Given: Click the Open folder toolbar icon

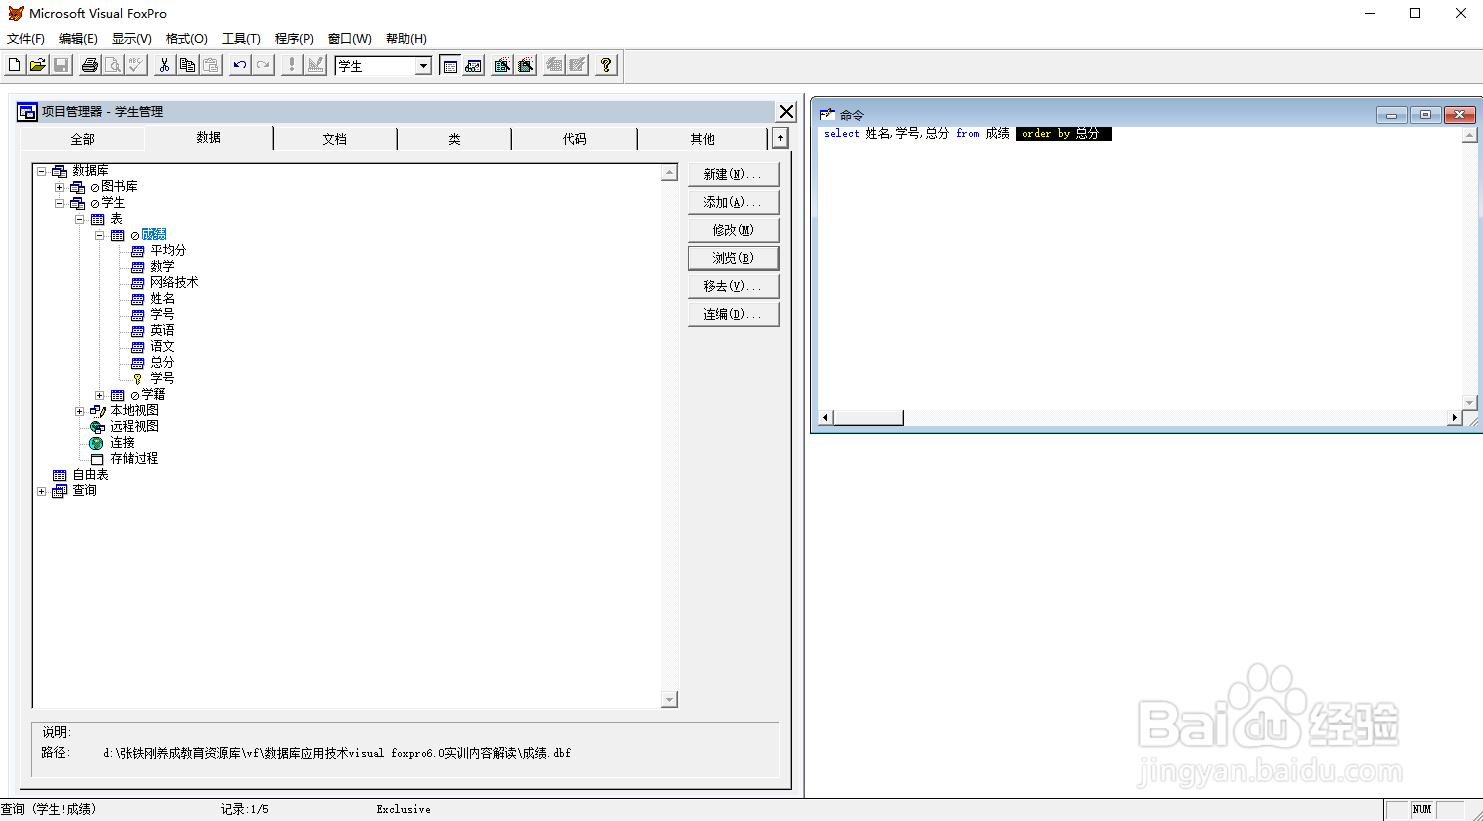Looking at the screenshot, I should click(x=37, y=65).
